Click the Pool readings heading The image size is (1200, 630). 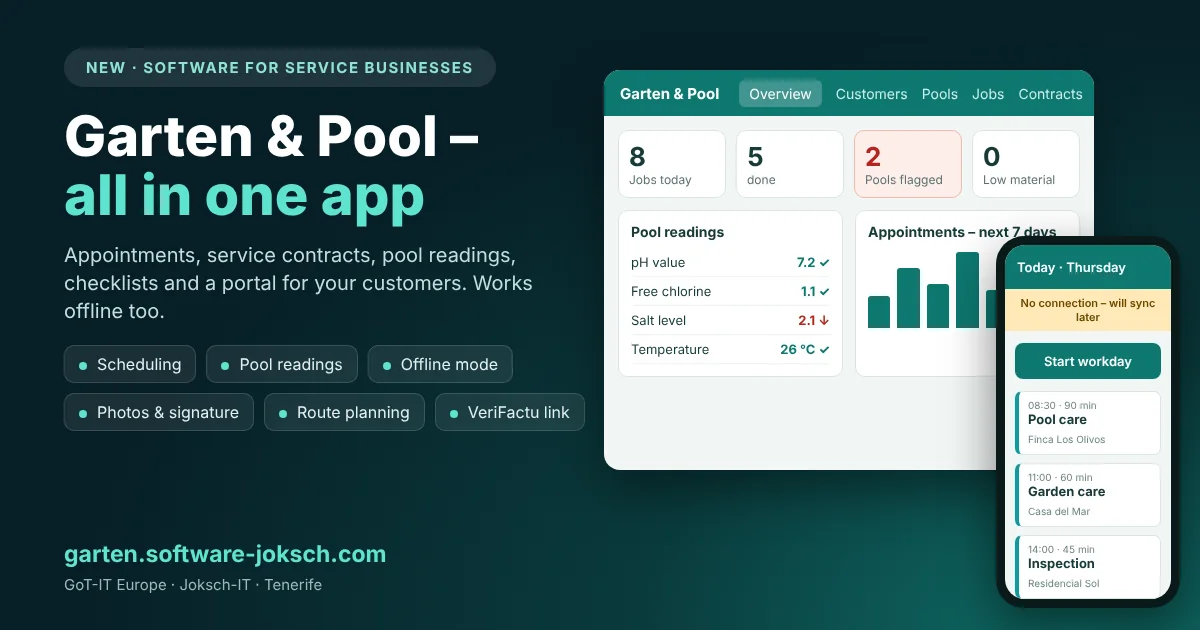[x=677, y=232]
